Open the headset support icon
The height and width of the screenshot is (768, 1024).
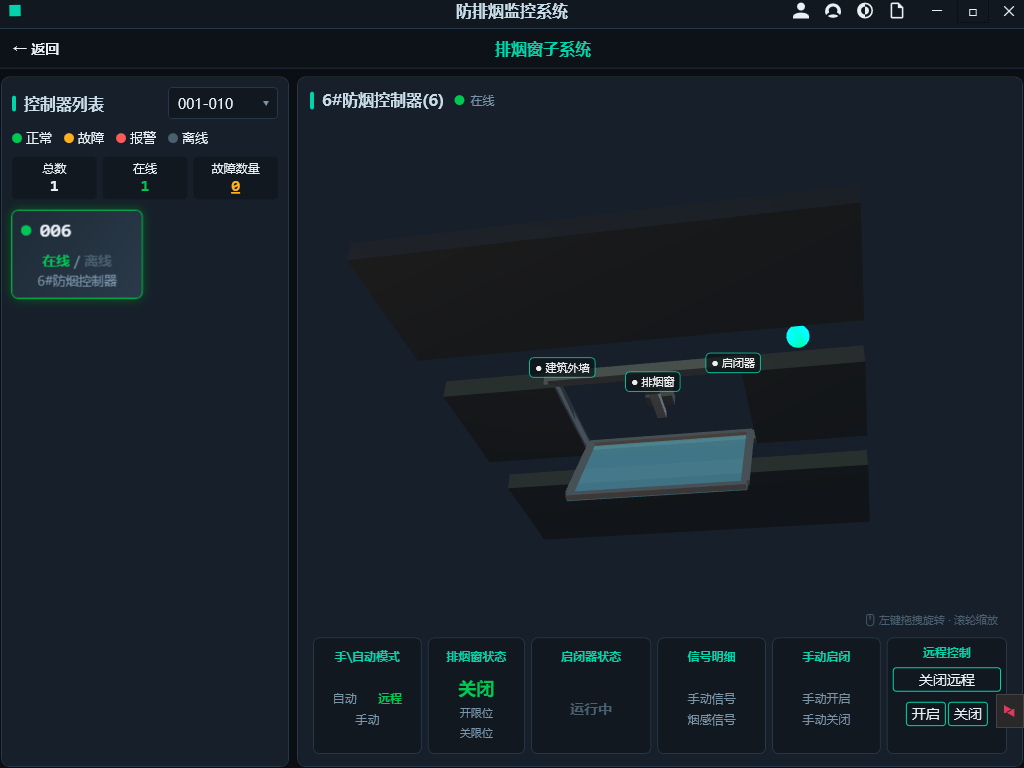click(x=833, y=11)
